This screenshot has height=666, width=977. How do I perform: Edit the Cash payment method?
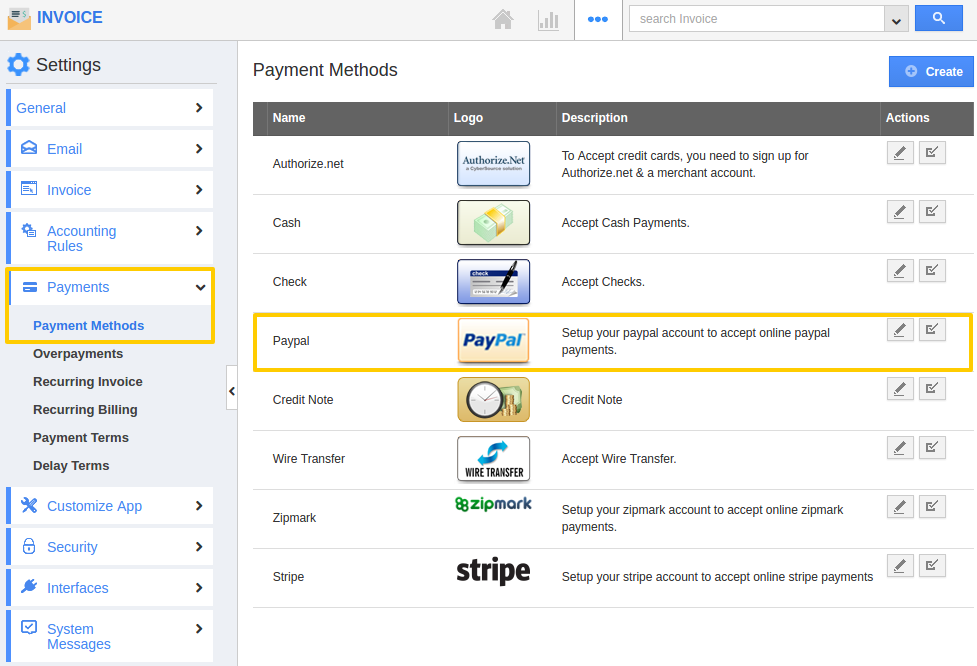pos(900,212)
